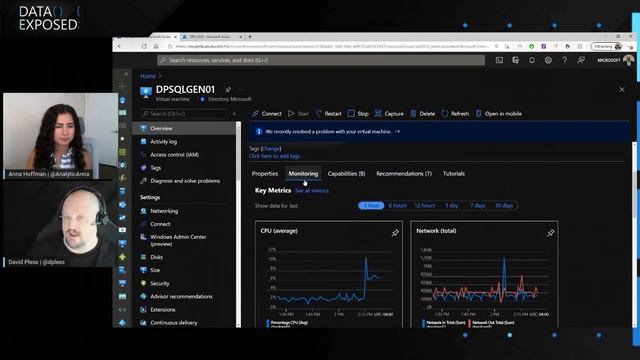Viewport: 640px width, 360px height.
Task: Click See all metrics link
Action: [x=312, y=191]
